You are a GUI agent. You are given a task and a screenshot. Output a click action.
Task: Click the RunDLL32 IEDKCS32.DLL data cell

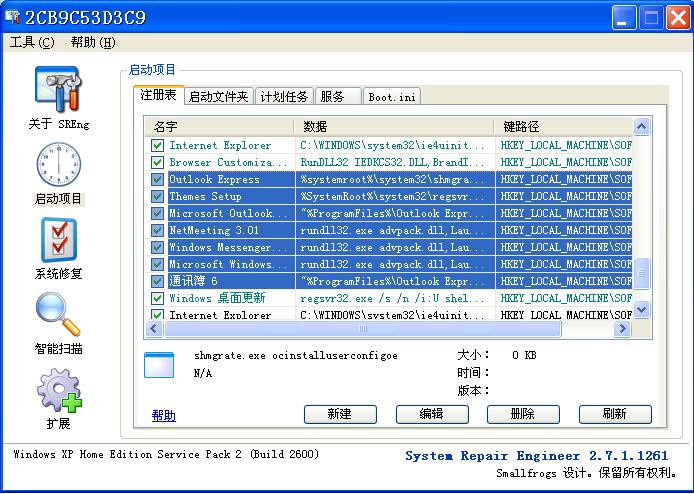click(x=393, y=162)
